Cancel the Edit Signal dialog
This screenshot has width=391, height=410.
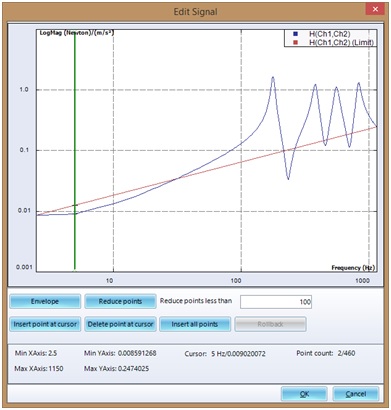[356, 394]
